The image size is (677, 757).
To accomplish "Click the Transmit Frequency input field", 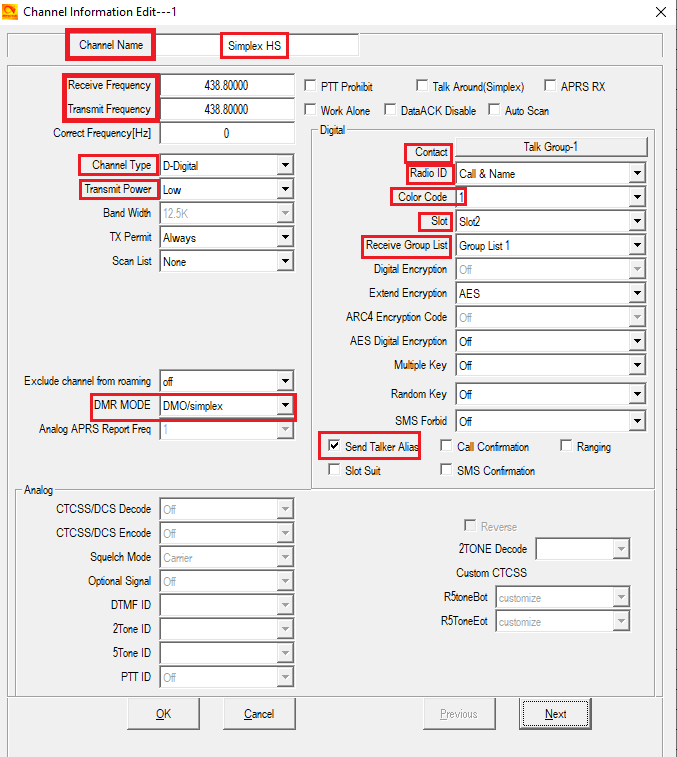I will tap(226, 110).
